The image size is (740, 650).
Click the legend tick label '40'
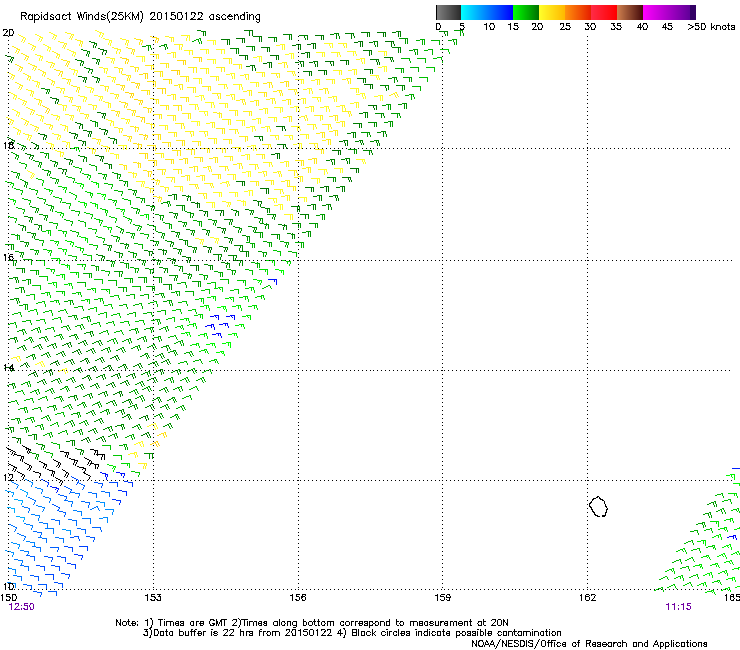coord(642,27)
